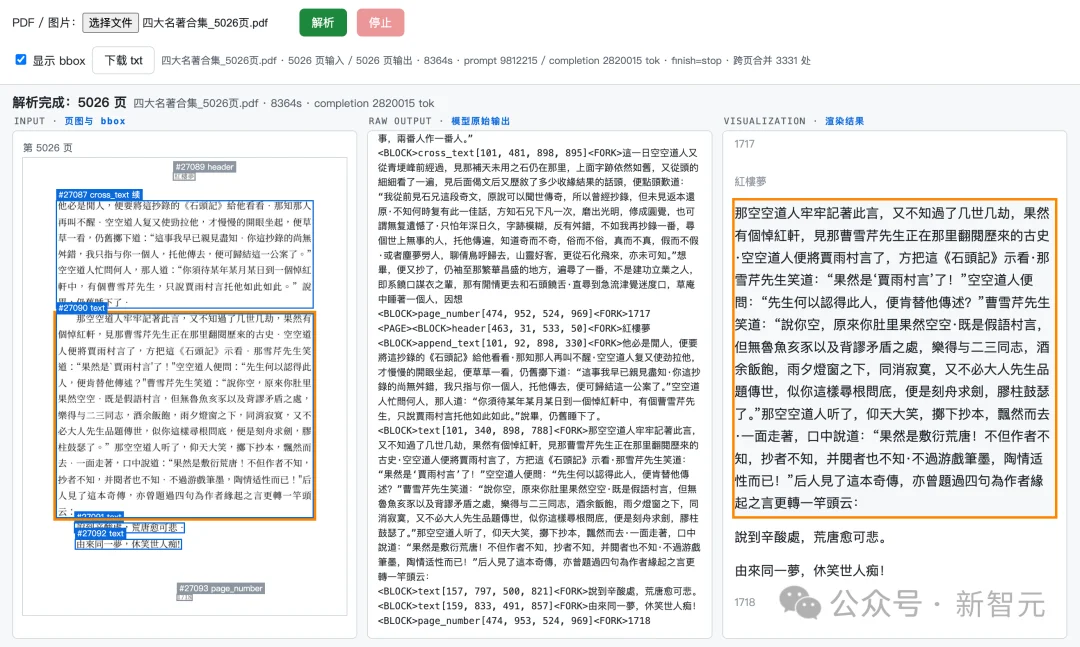
Task: Click the green 解析 button
Action: (322, 23)
